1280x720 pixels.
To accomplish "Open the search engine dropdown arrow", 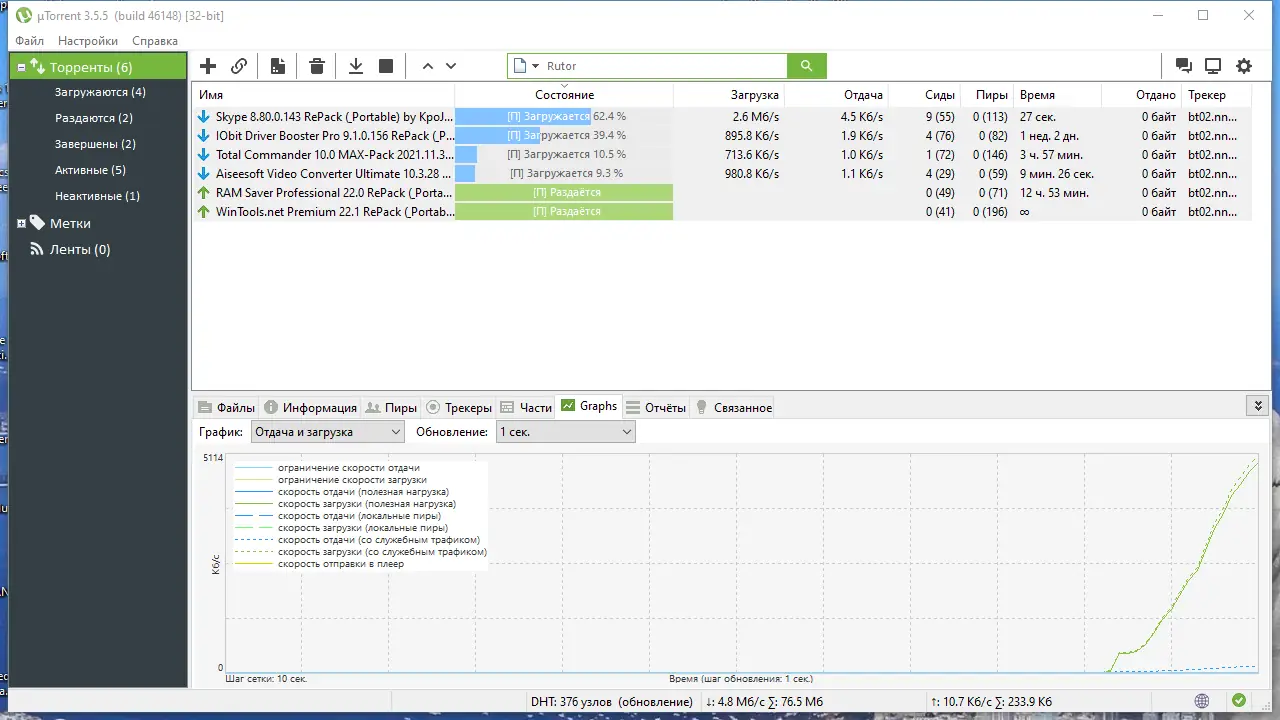I will (x=536, y=65).
